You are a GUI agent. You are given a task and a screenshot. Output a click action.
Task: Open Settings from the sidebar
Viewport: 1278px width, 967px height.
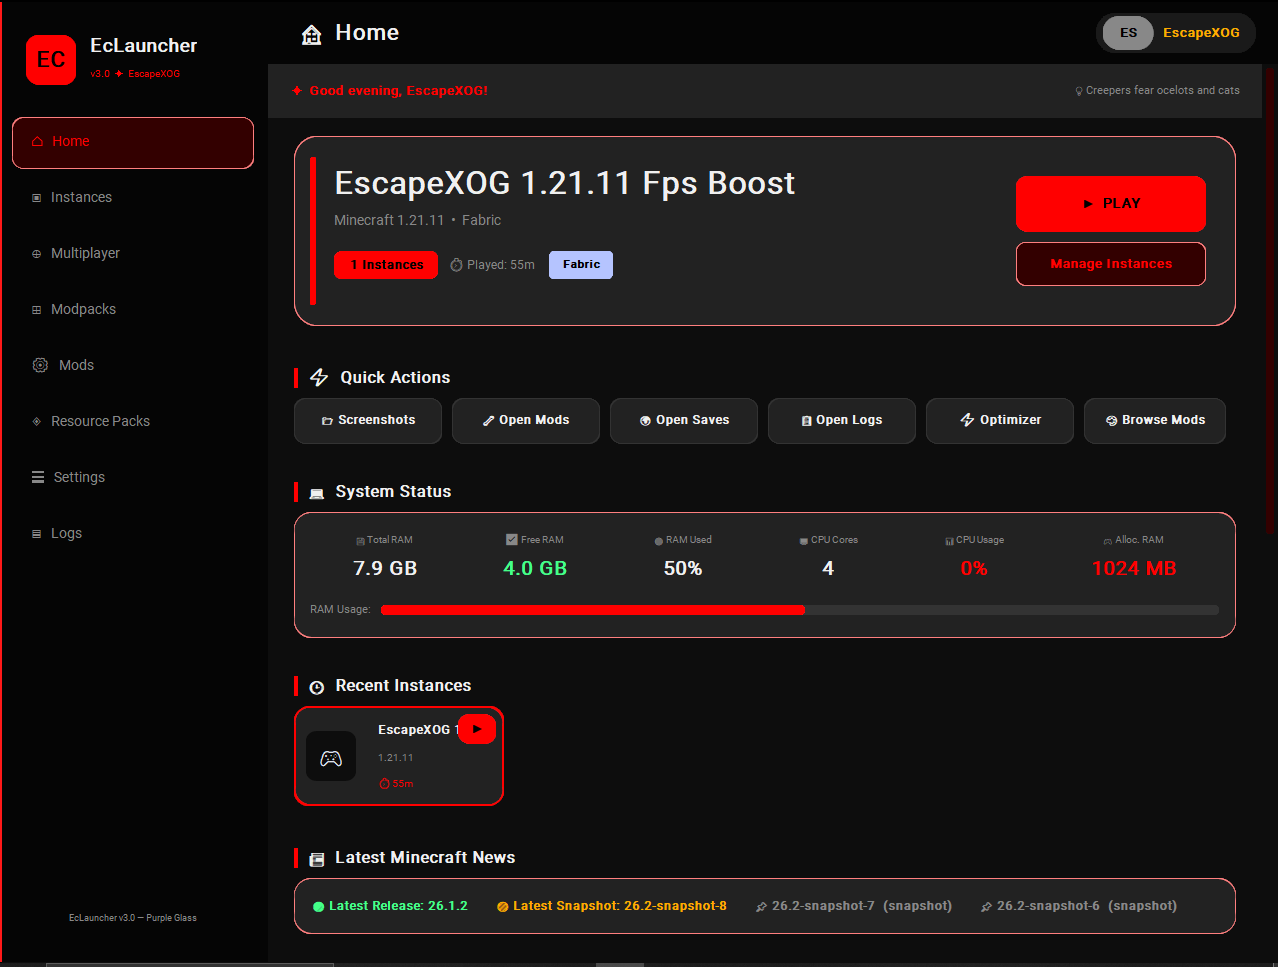(133, 478)
